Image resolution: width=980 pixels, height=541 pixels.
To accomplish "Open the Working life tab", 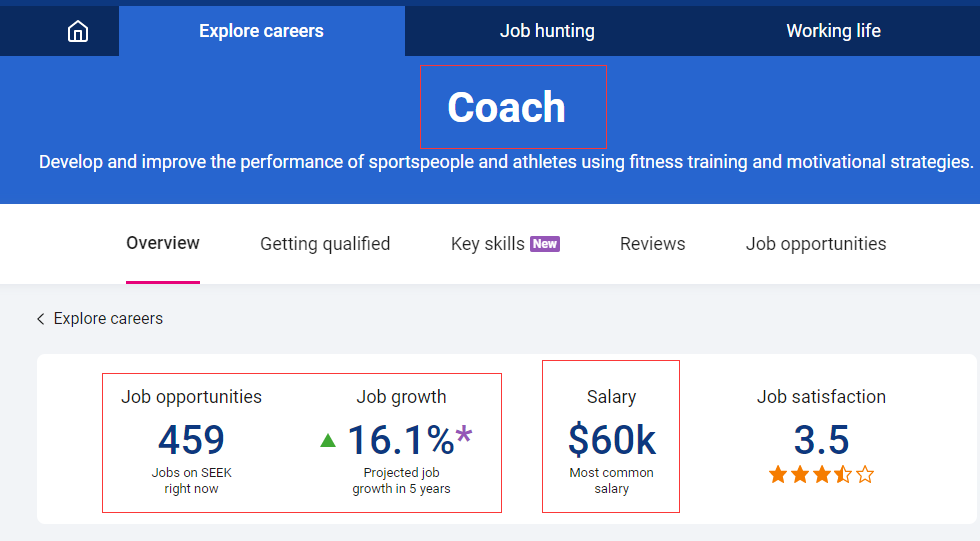I will (833, 31).
